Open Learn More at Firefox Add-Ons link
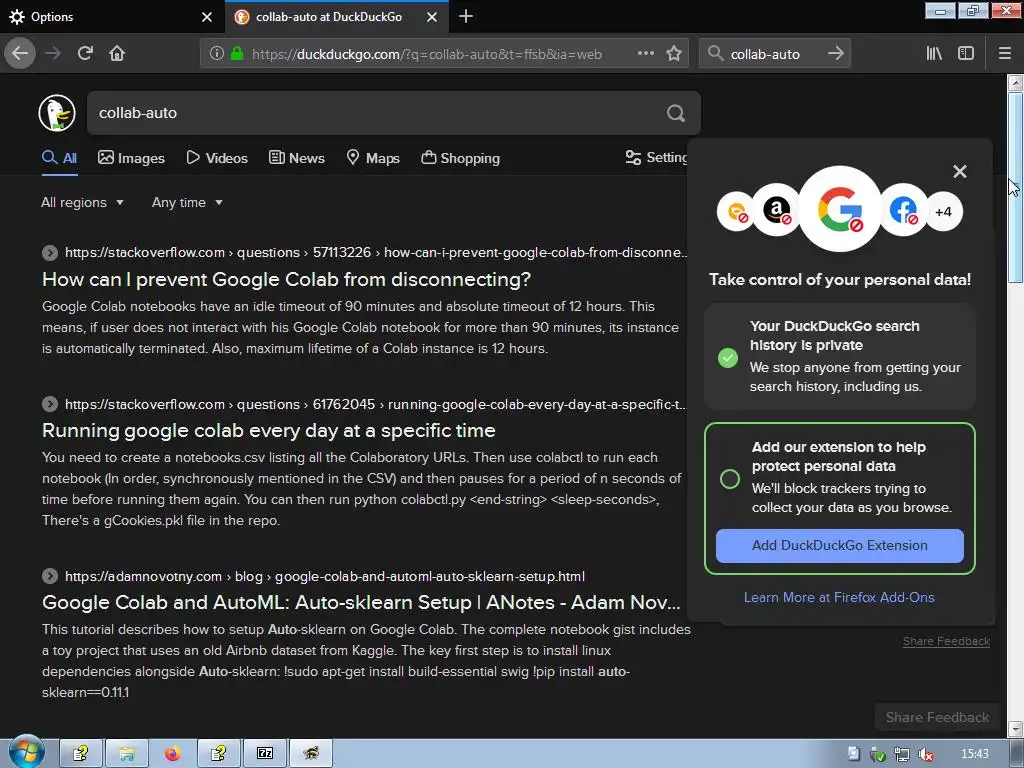The height and width of the screenshot is (768, 1024). [x=839, y=597]
